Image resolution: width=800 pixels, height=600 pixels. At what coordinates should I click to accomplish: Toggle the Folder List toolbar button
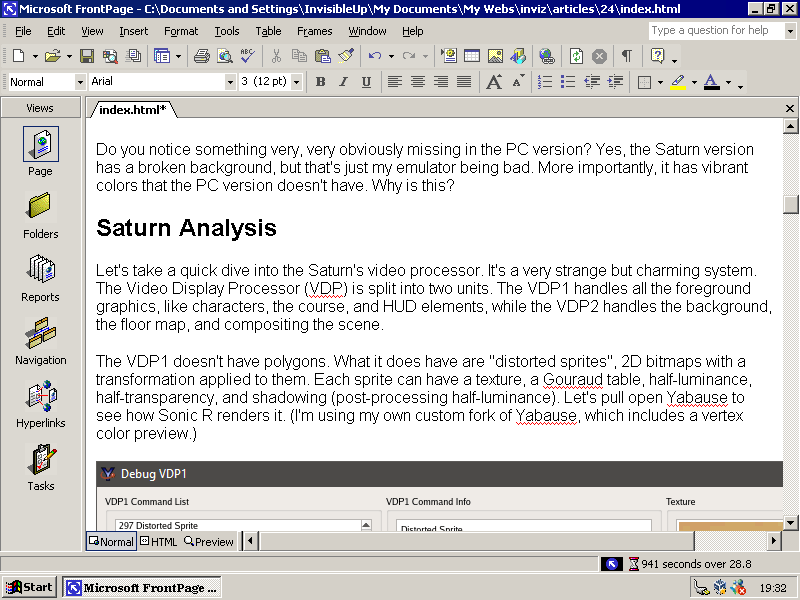[x=162, y=56]
